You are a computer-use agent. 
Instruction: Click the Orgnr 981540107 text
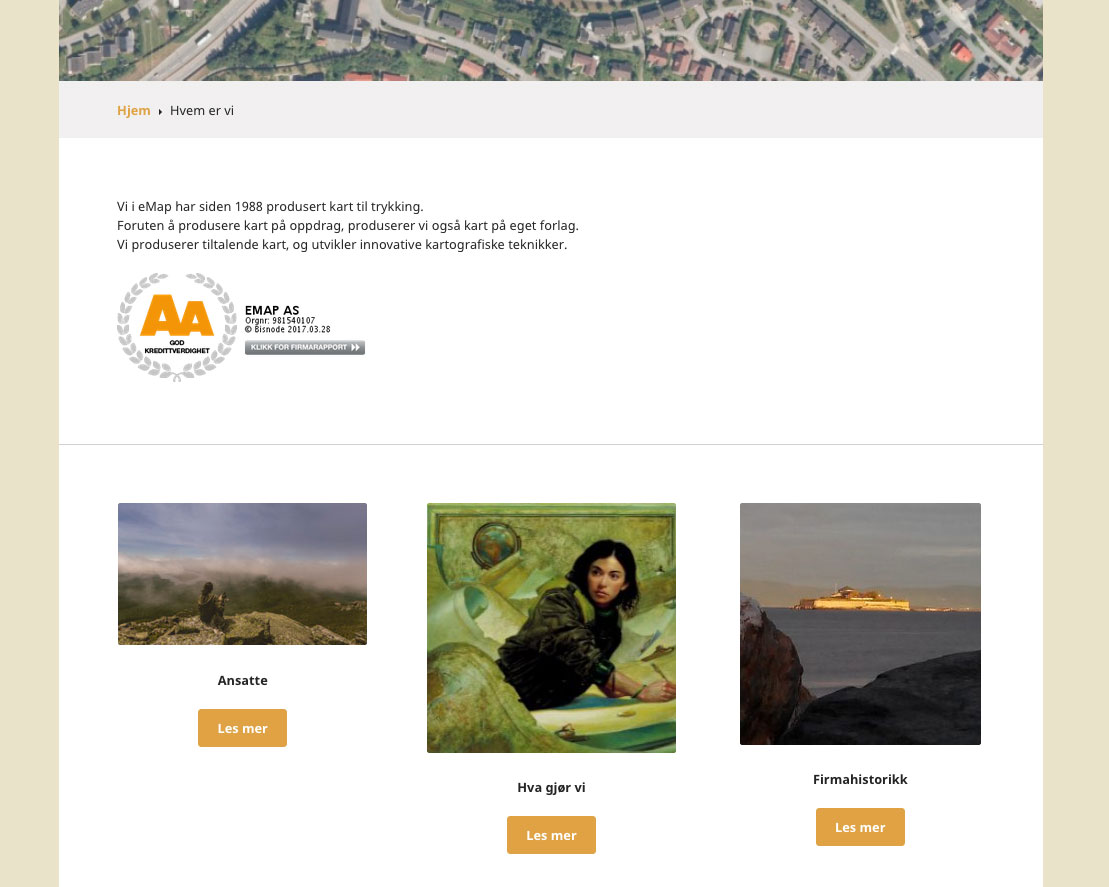coord(280,320)
